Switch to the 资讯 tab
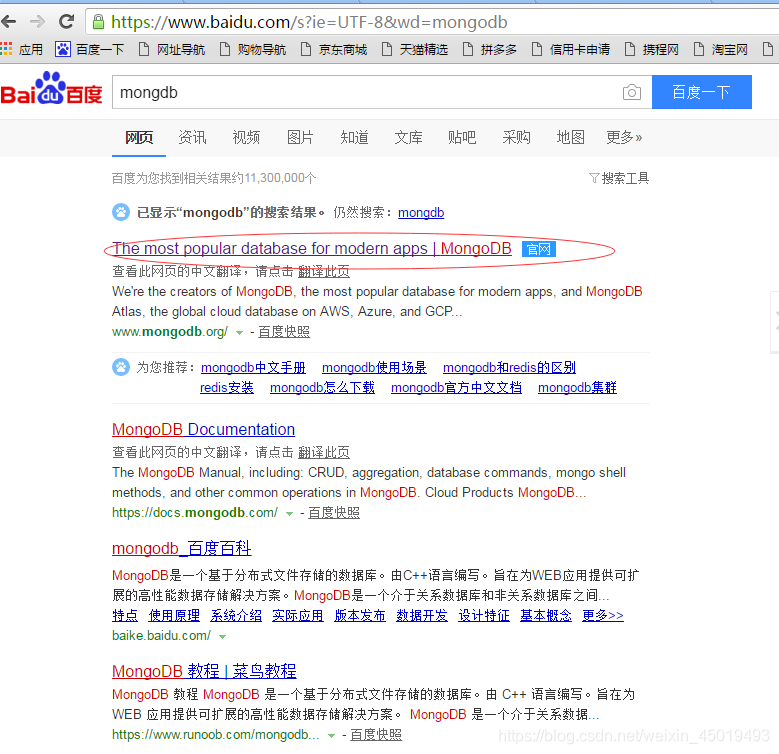 [x=192, y=137]
